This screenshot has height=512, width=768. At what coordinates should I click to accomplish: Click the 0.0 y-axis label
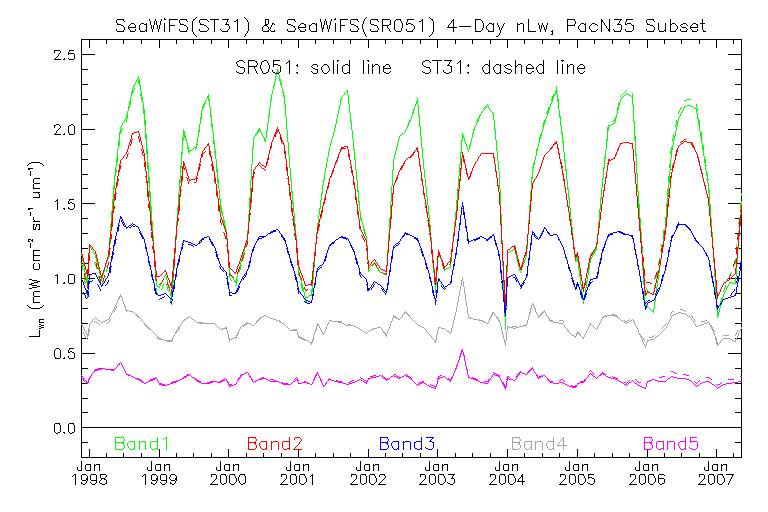pyautogui.click(x=65, y=428)
